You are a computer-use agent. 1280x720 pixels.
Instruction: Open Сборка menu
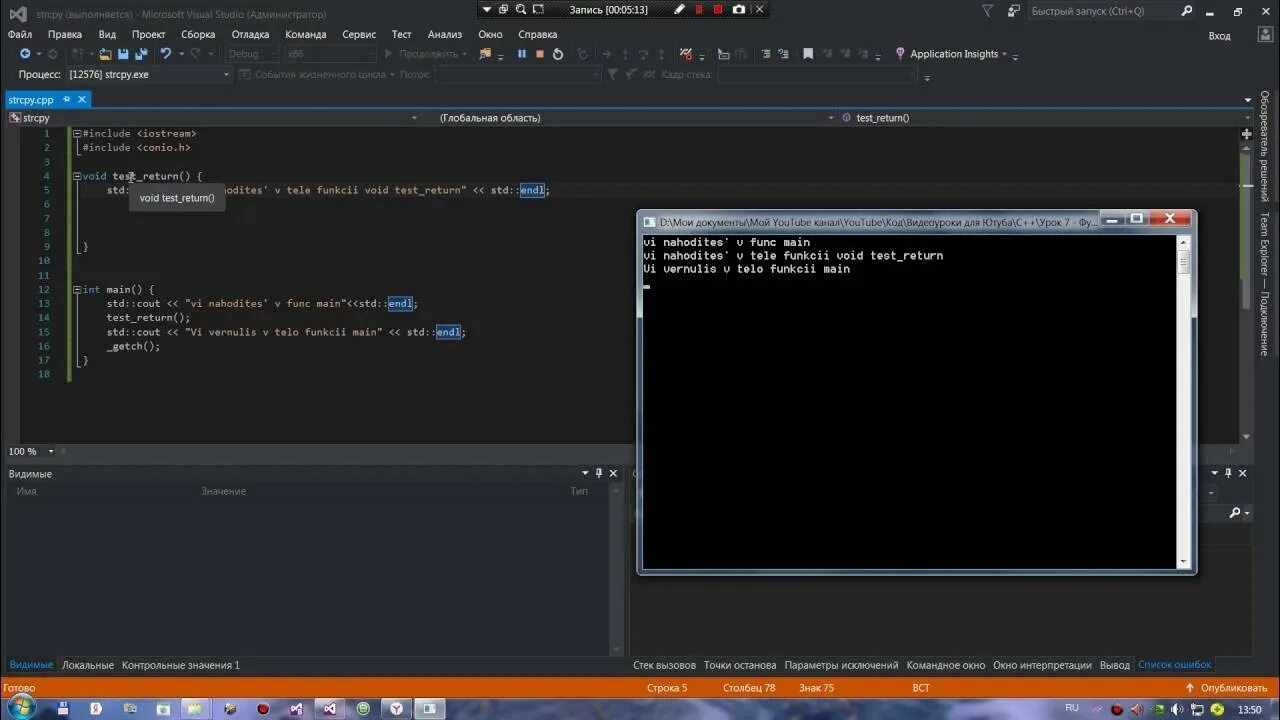(x=198, y=34)
